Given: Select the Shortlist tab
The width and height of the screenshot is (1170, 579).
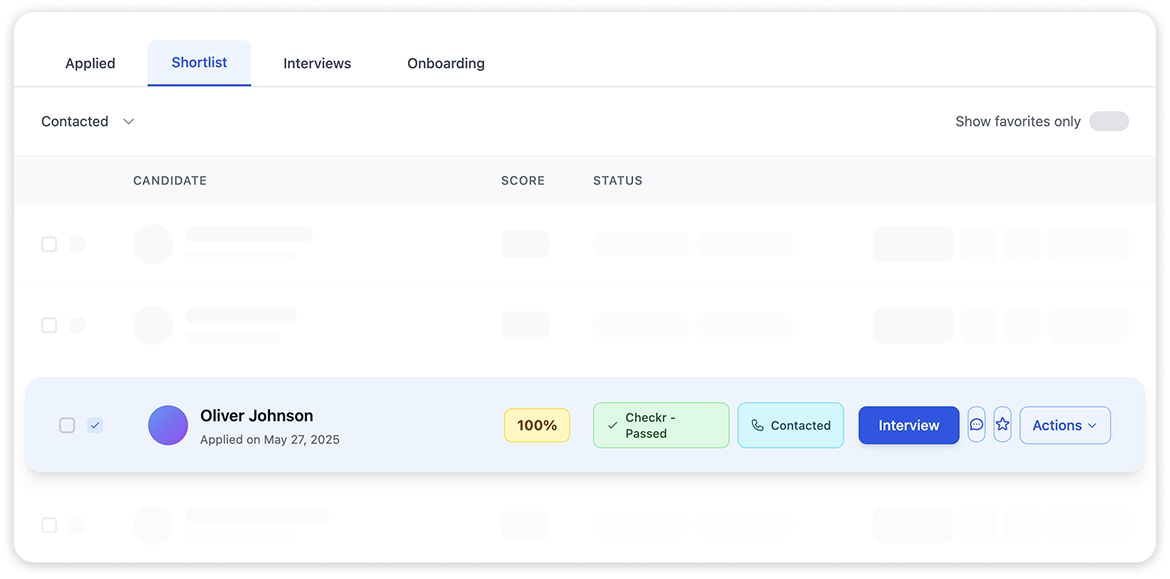Looking at the screenshot, I should [x=199, y=62].
